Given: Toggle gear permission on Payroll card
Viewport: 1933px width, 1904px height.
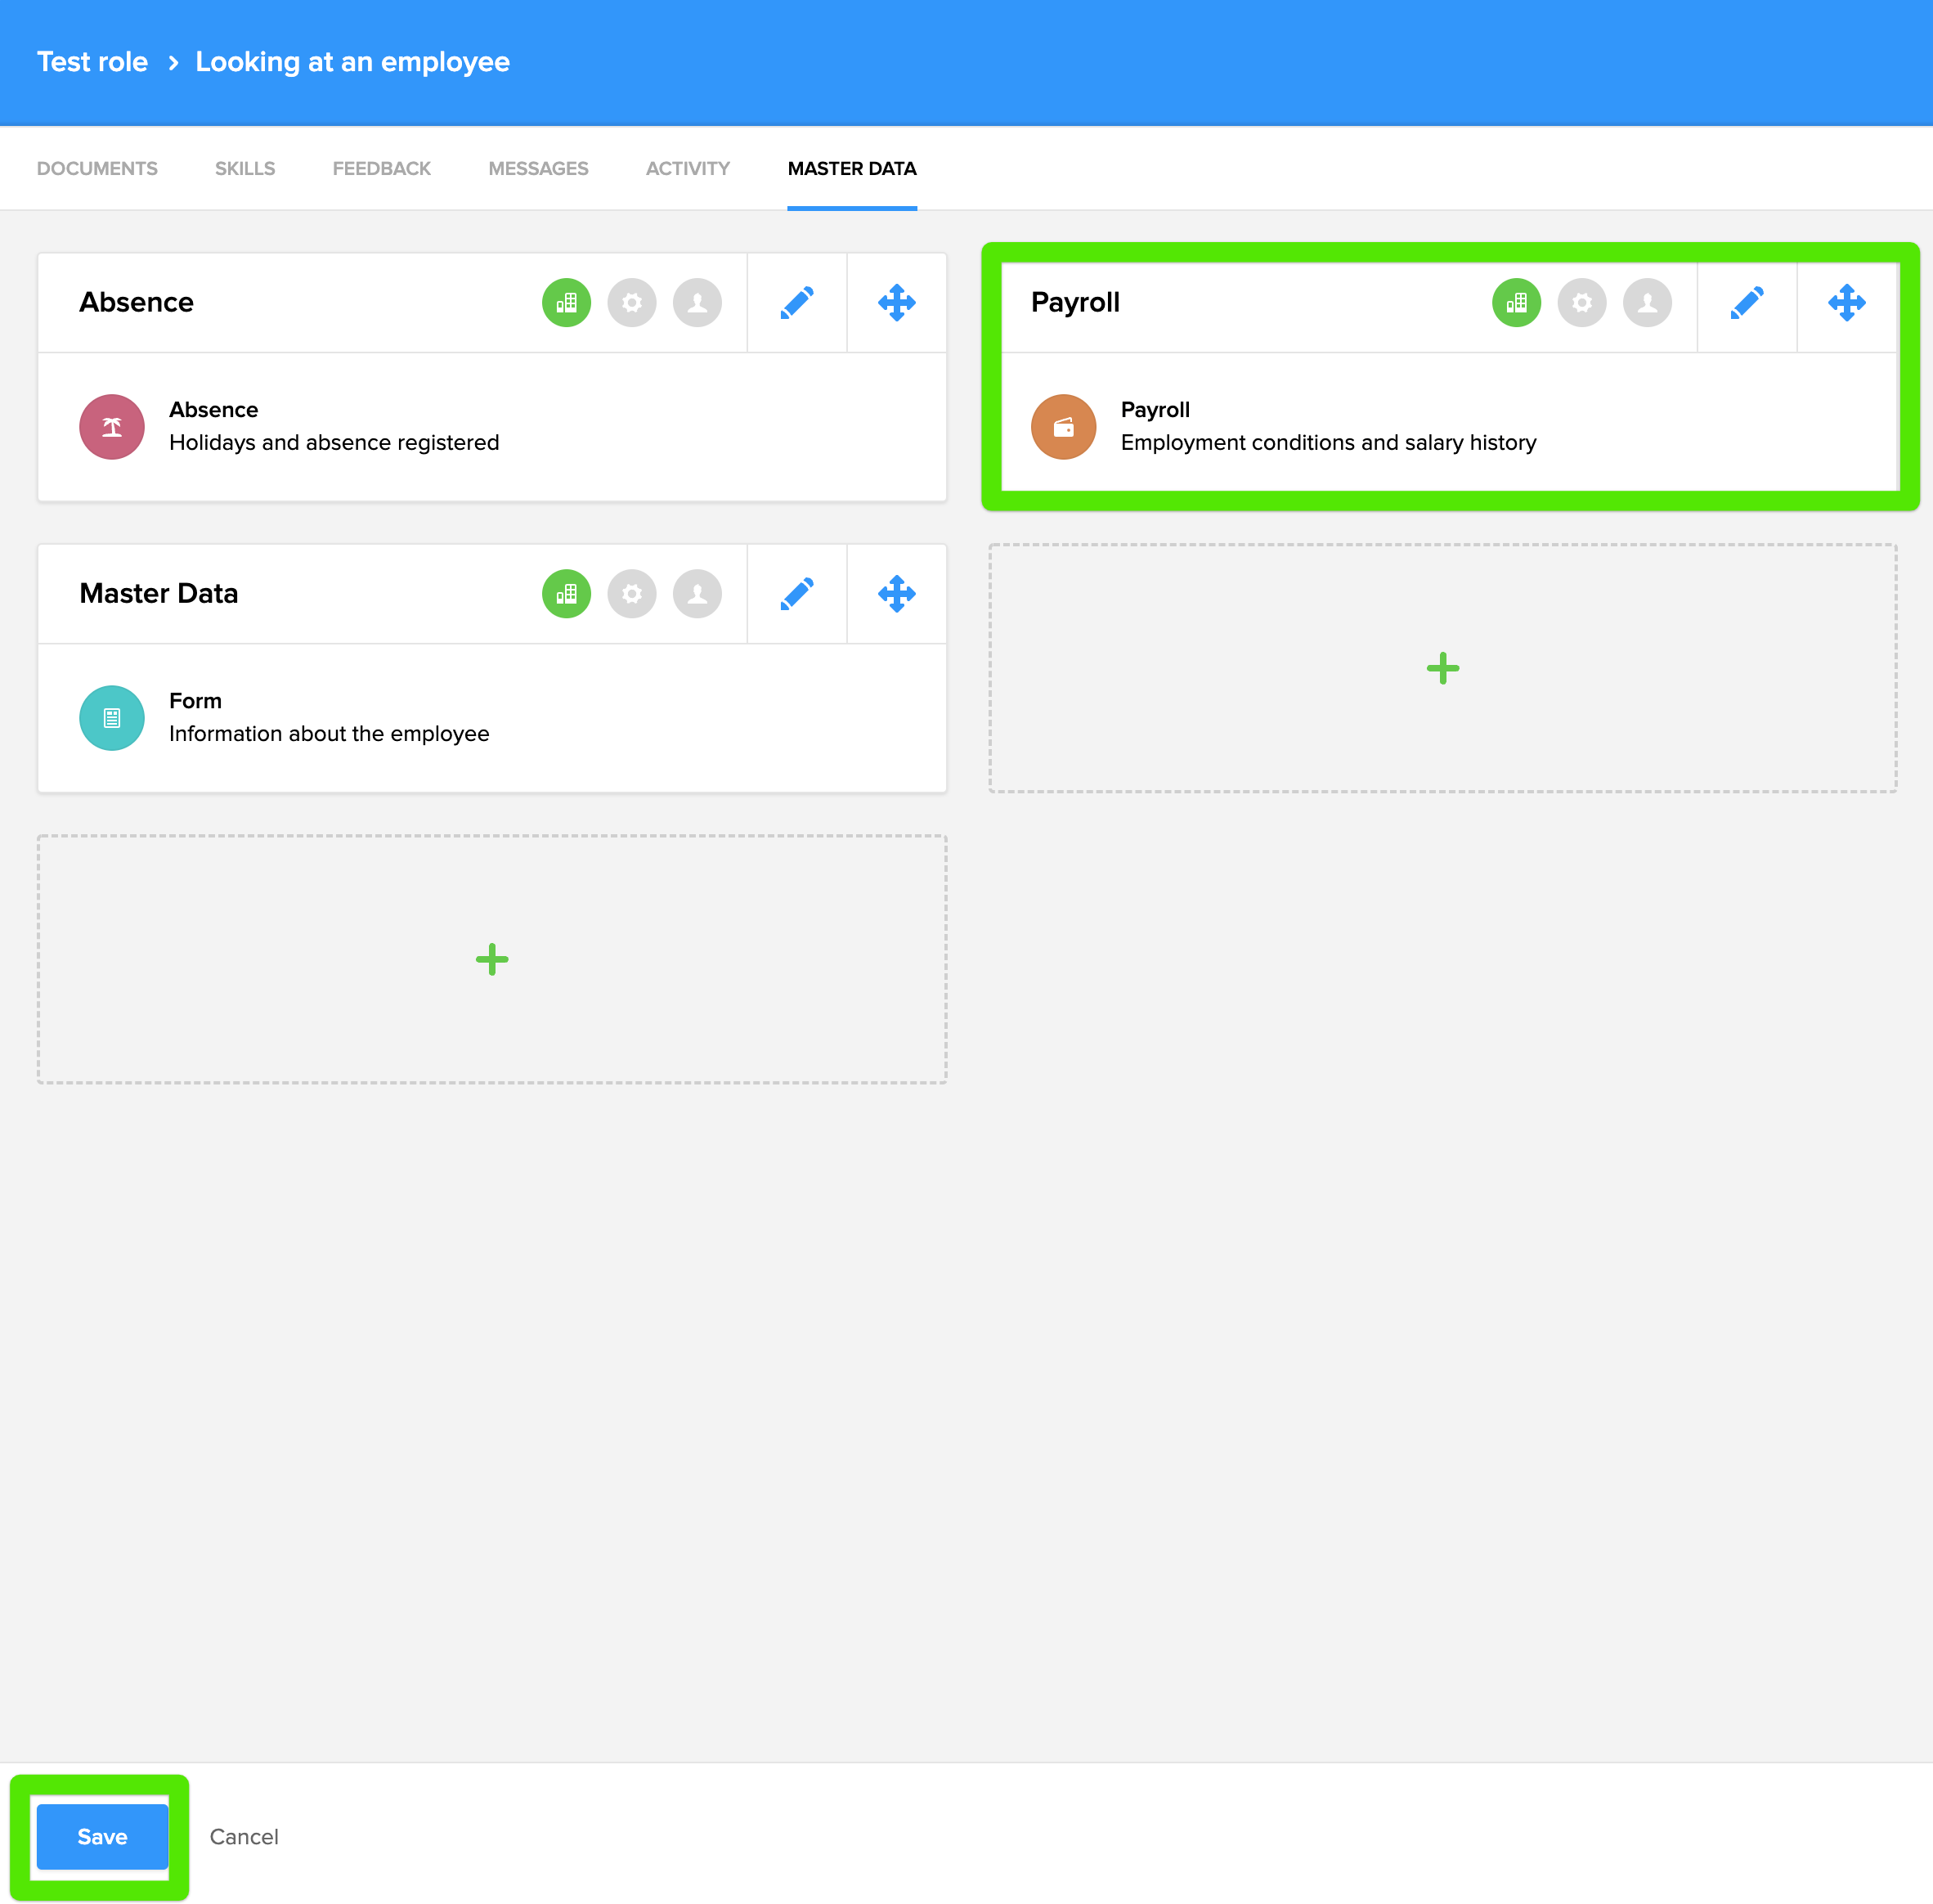Looking at the screenshot, I should point(1581,302).
